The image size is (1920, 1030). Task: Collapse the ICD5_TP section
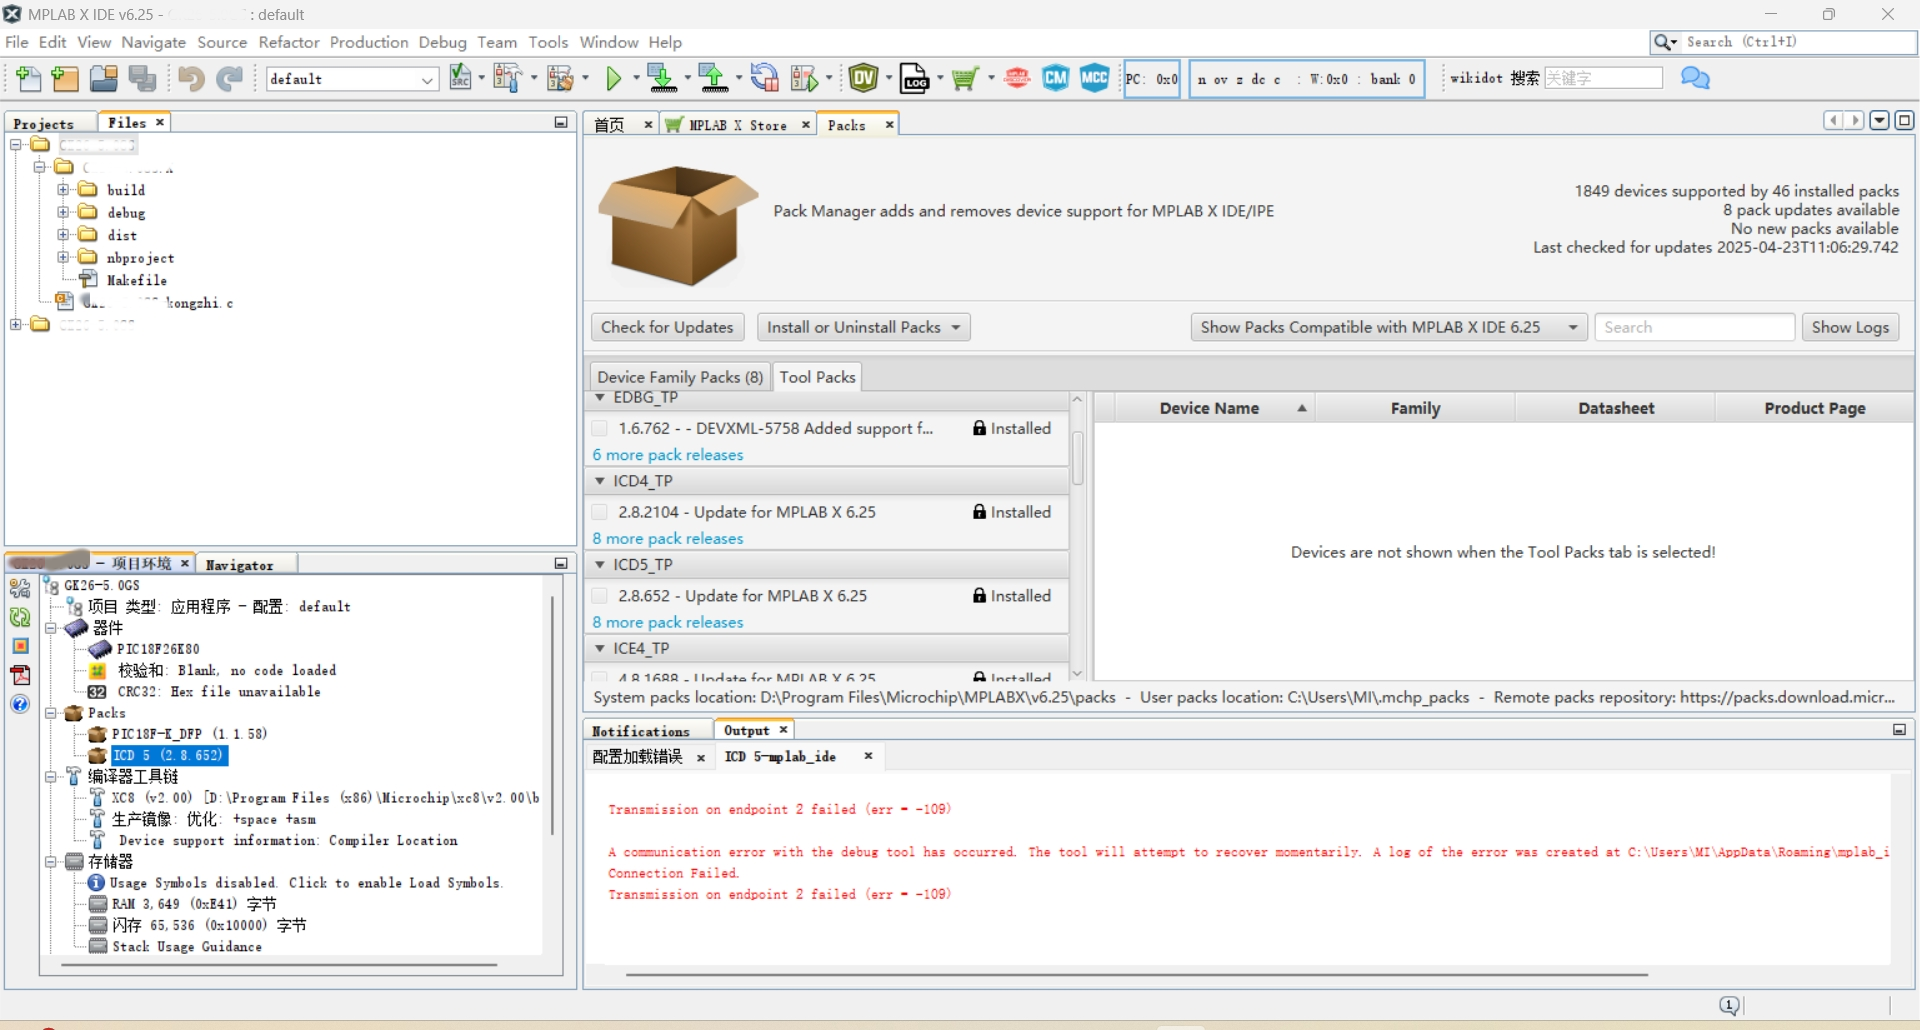(598, 565)
